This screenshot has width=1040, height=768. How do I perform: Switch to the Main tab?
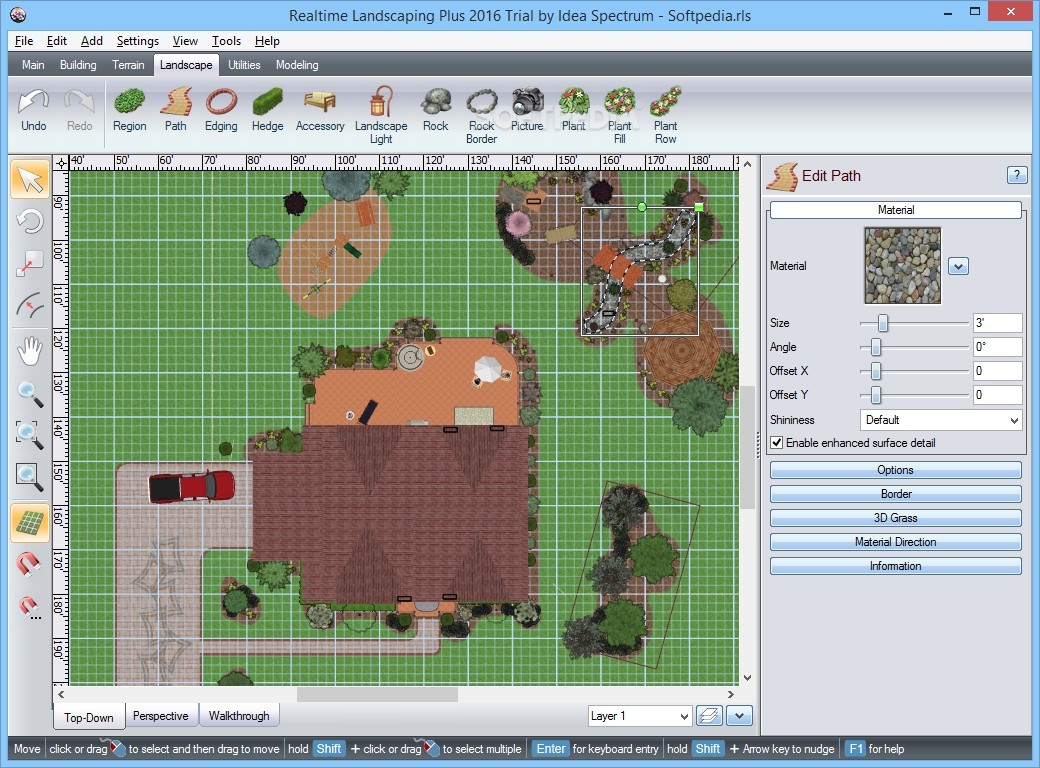click(x=33, y=65)
